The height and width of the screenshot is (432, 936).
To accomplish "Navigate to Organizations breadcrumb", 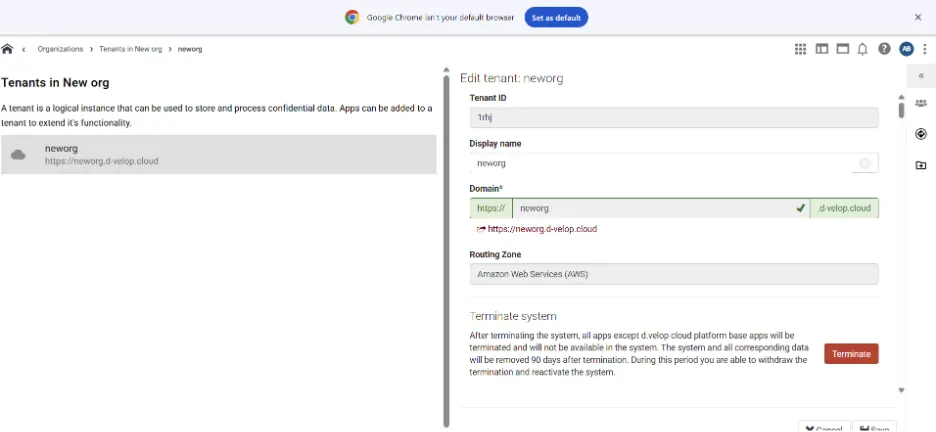I will tap(60, 50).
